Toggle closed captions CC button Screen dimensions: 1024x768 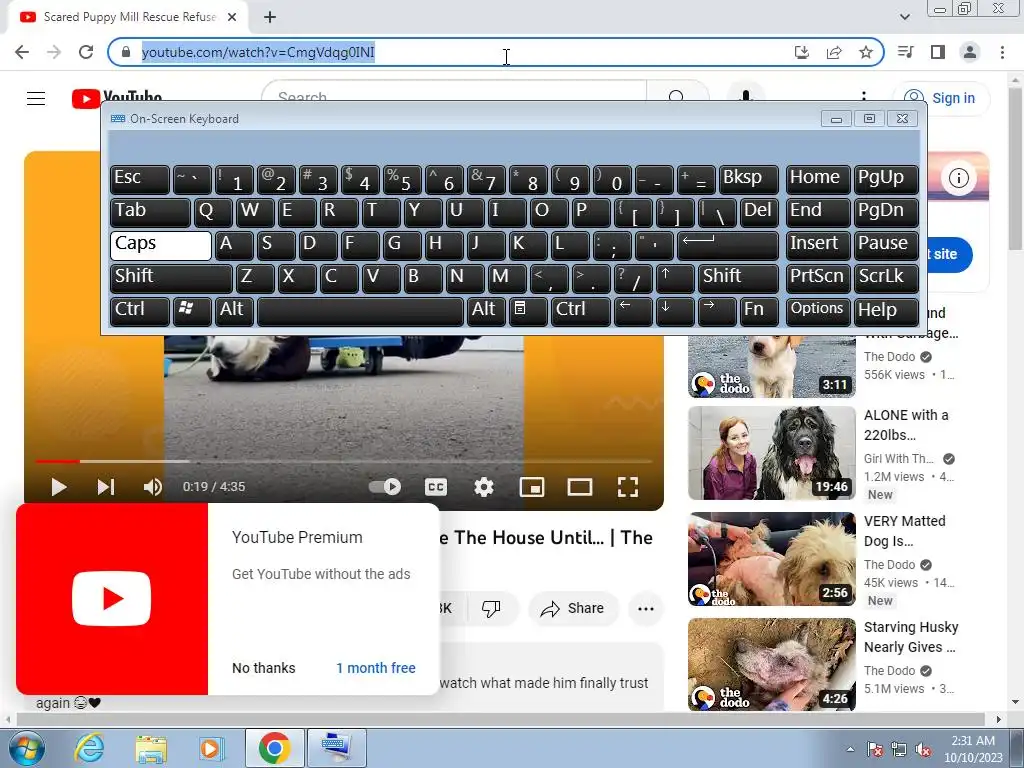pyautogui.click(x=436, y=487)
